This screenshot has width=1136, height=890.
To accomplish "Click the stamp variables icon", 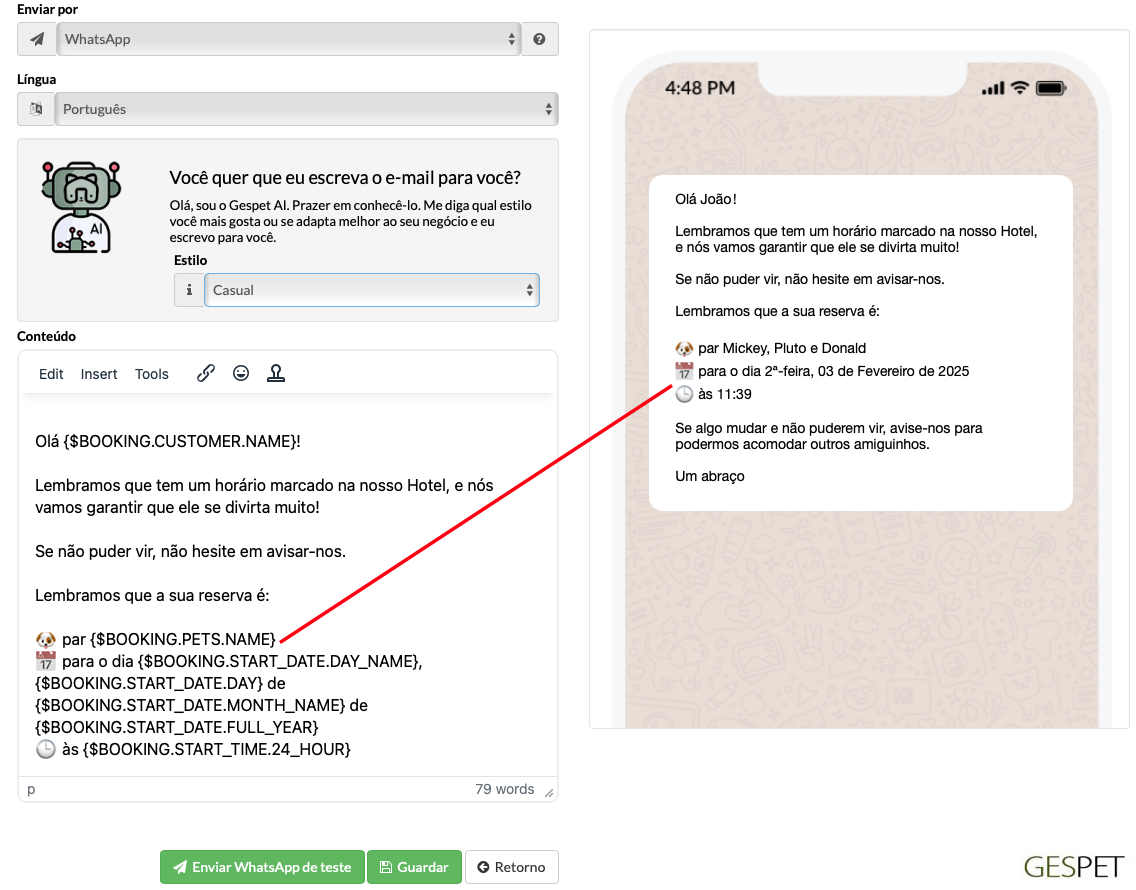I will point(276,373).
